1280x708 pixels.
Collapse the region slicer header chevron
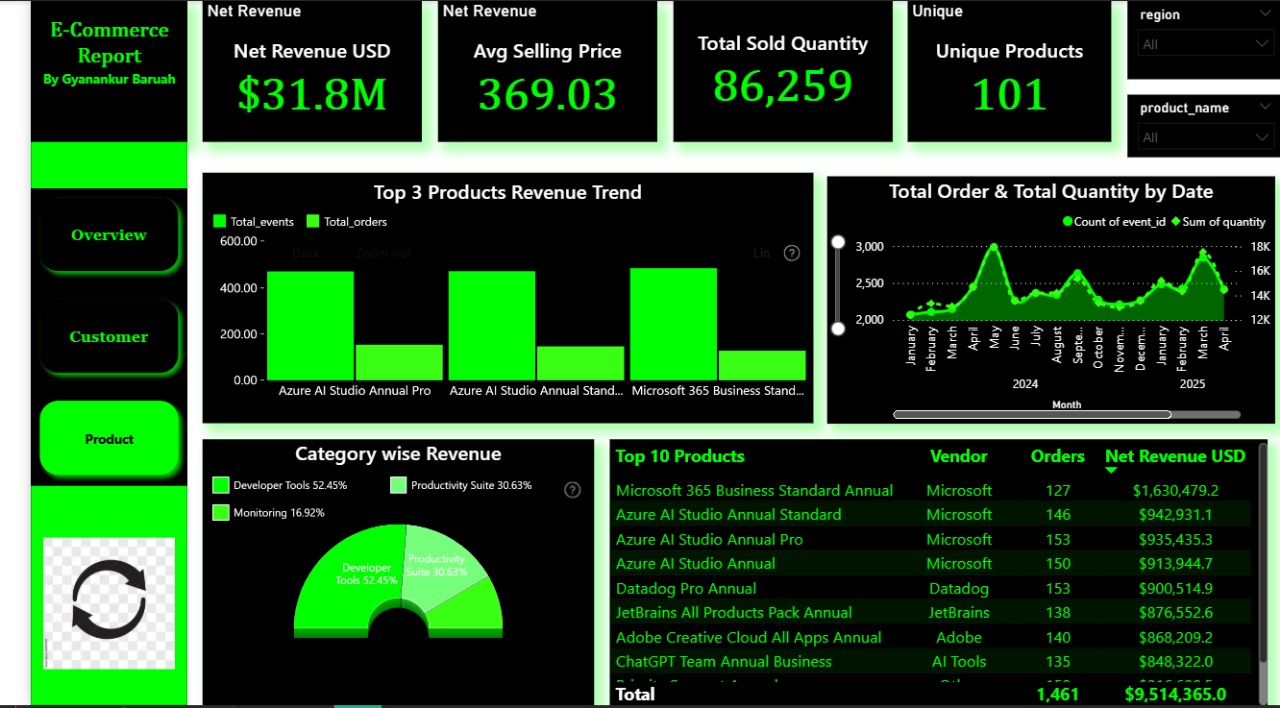click(1266, 14)
